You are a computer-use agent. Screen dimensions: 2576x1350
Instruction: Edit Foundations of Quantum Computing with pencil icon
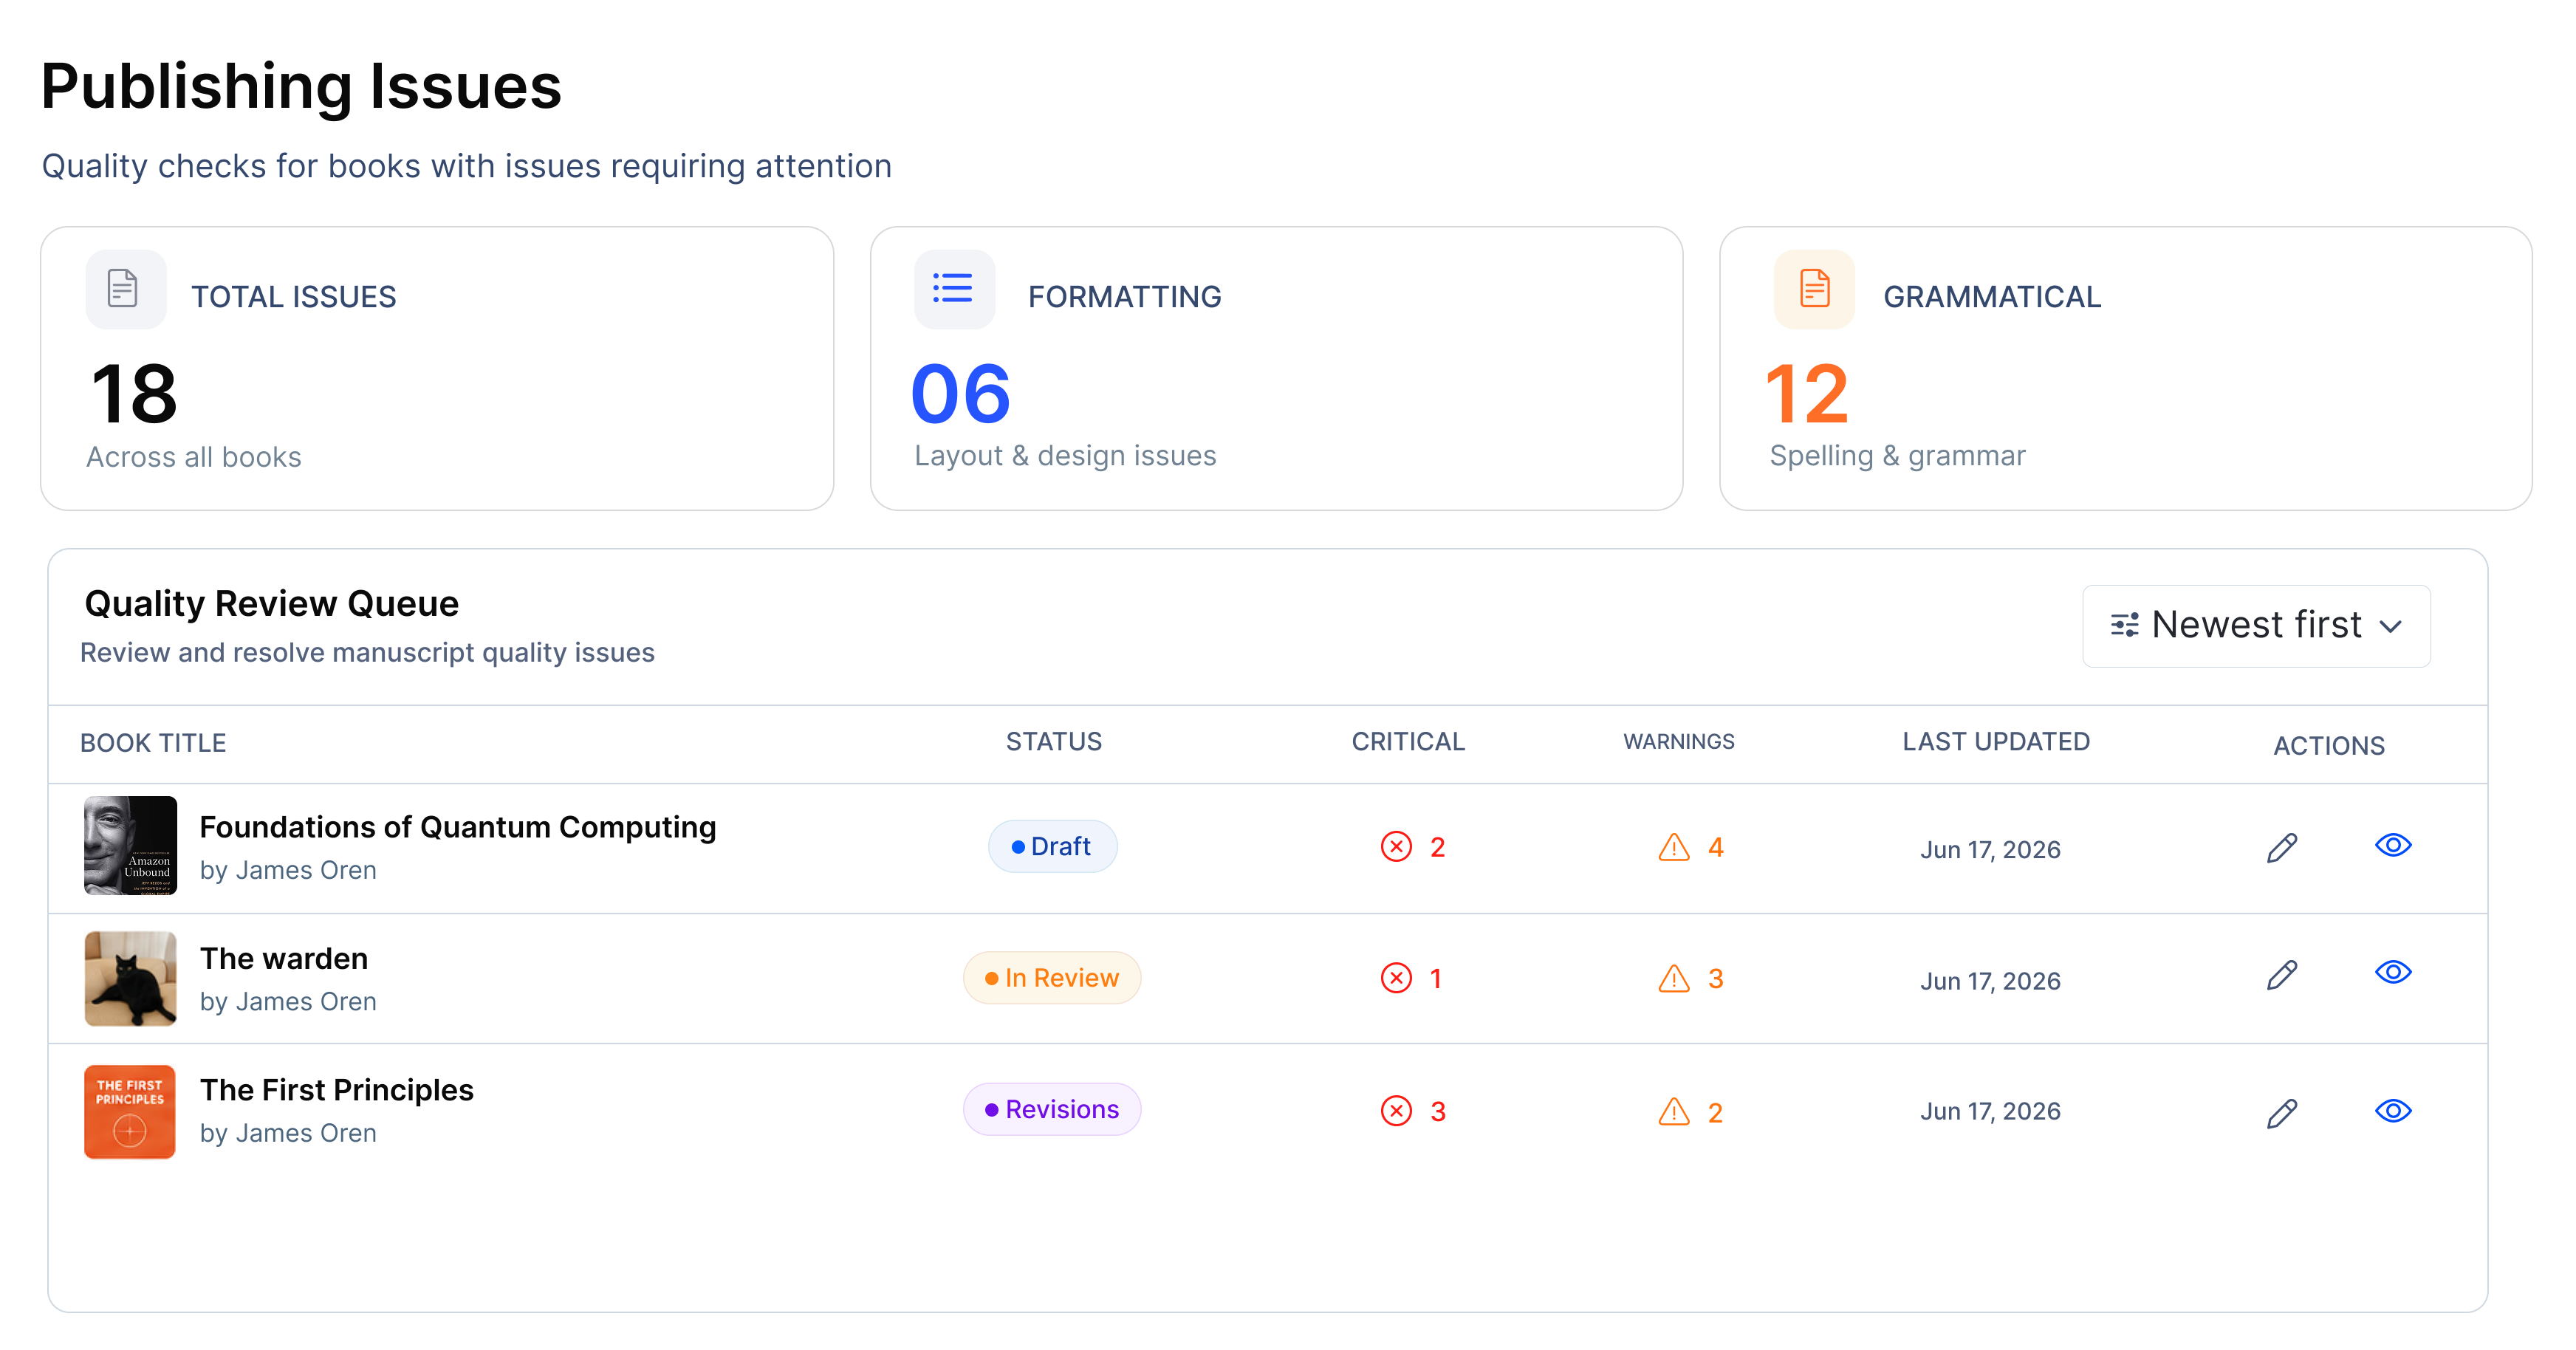click(2281, 847)
